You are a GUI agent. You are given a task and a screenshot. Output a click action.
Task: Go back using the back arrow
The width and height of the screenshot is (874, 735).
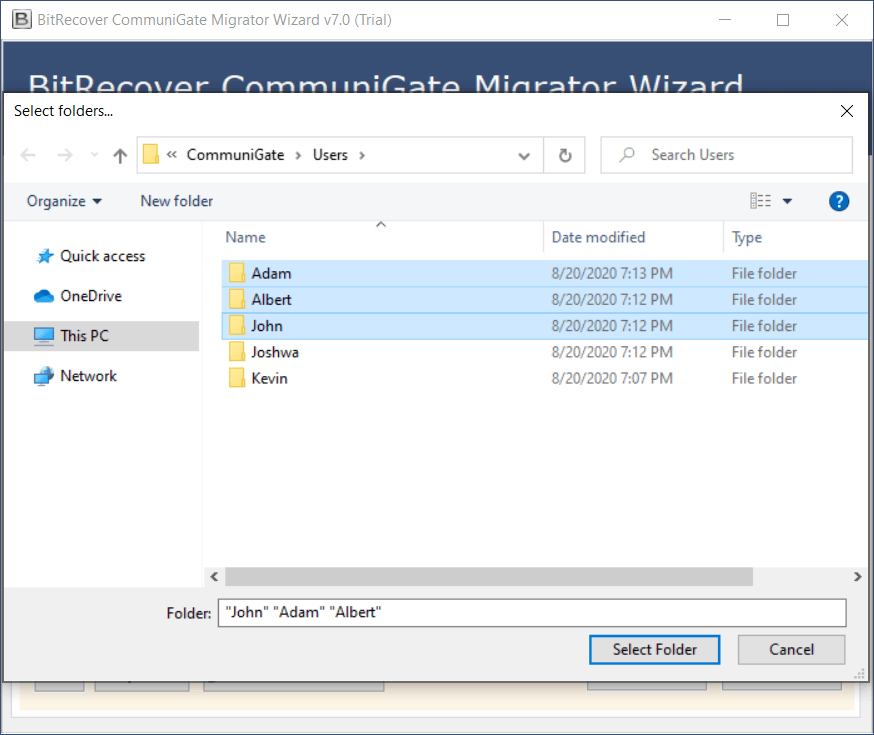point(28,155)
